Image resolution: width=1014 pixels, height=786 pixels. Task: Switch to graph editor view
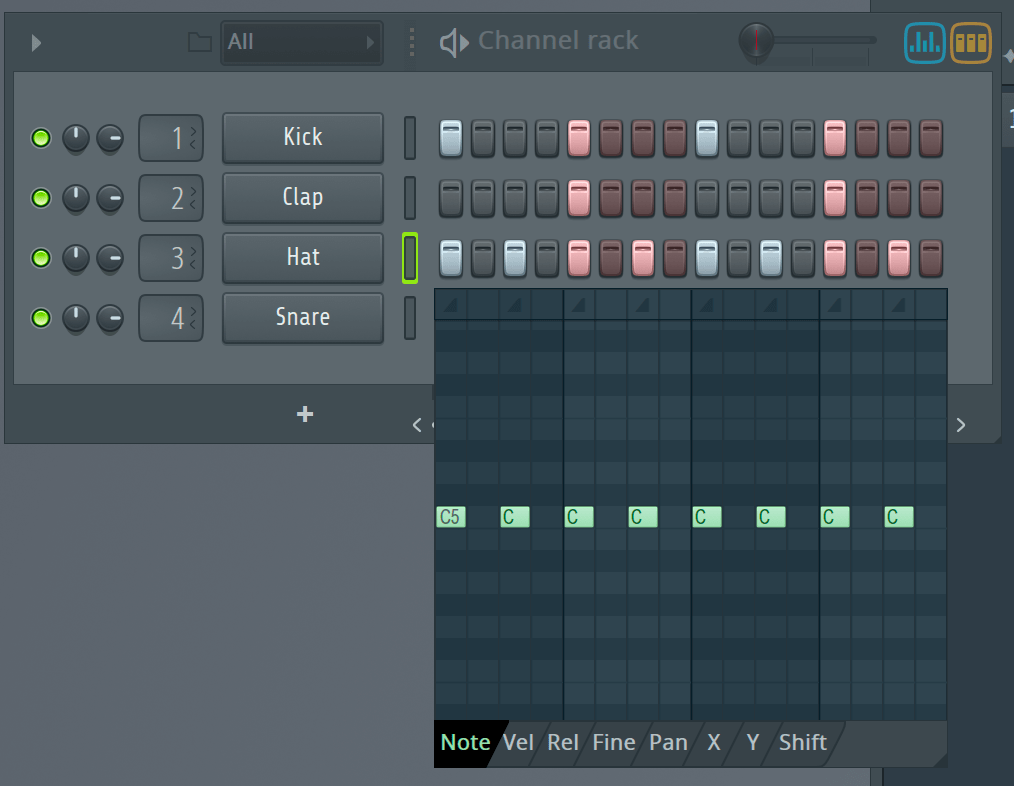[923, 42]
